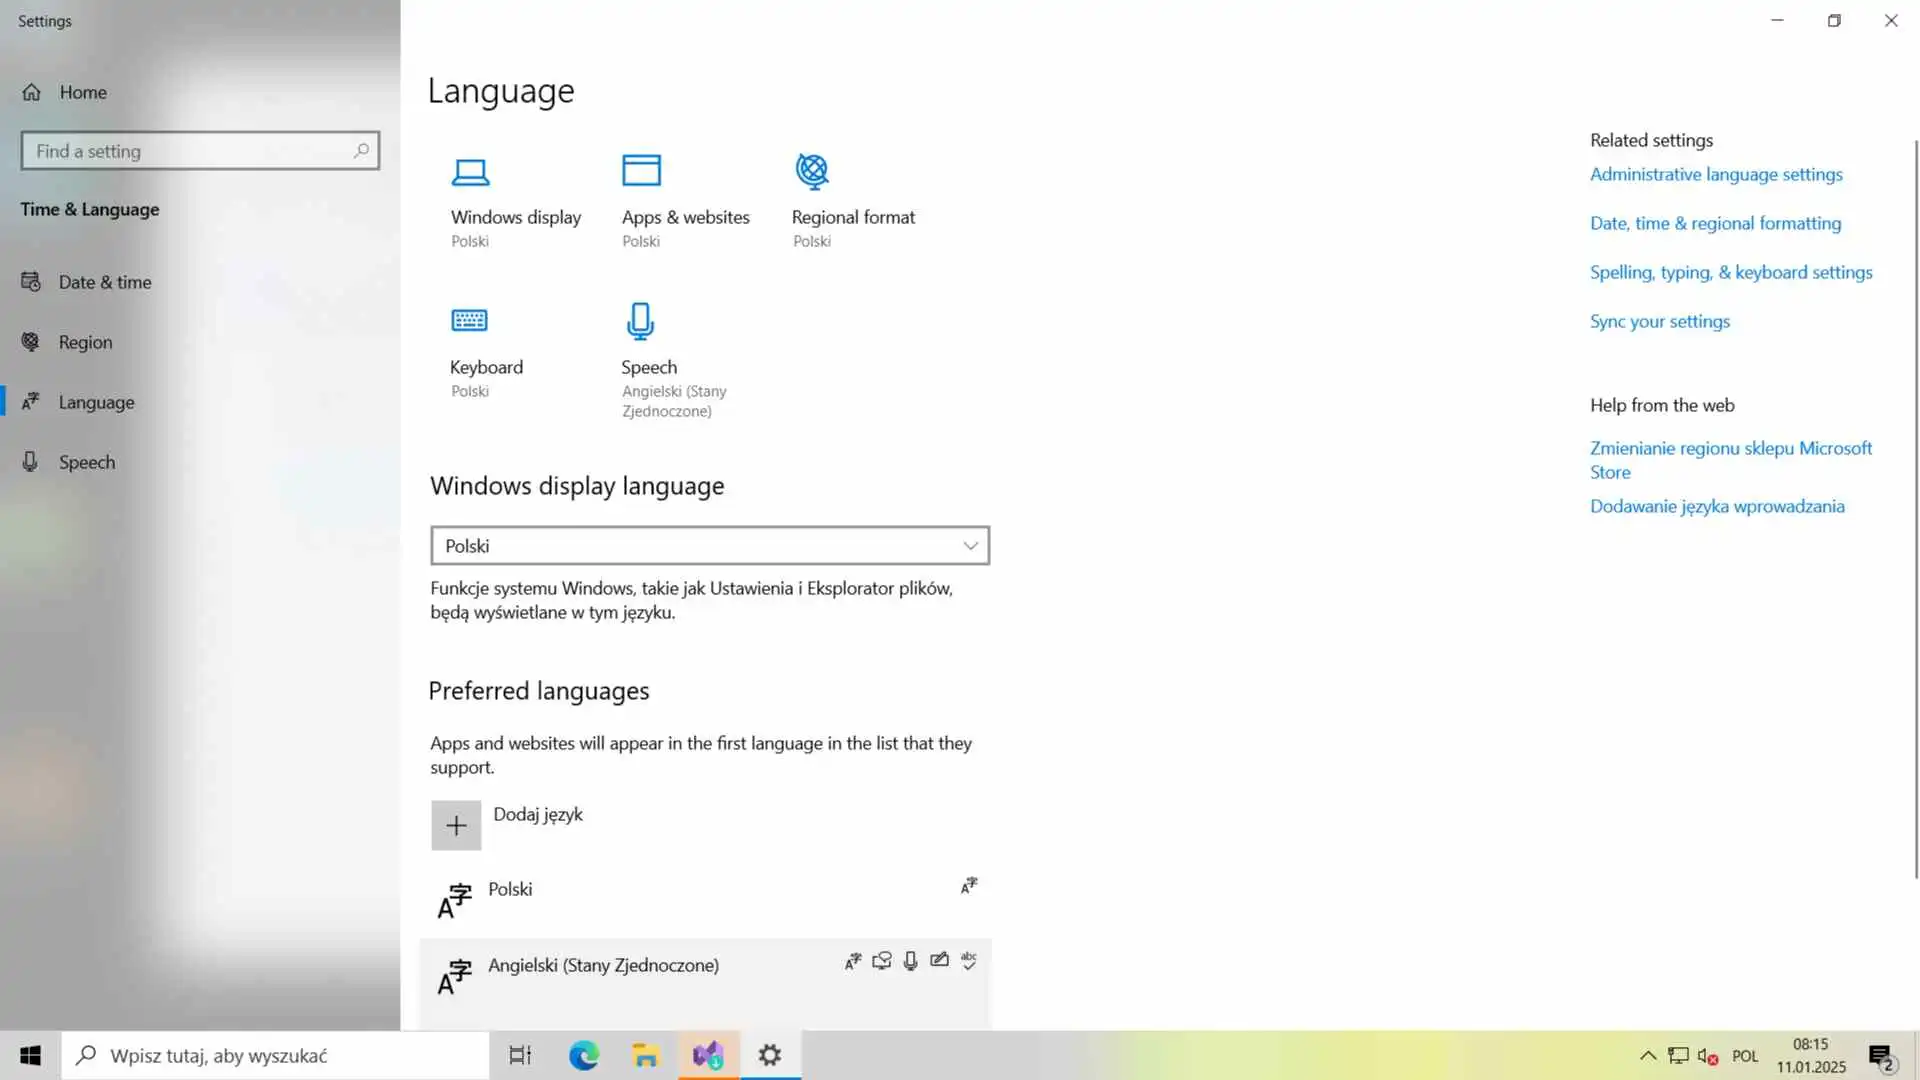This screenshot has height=1080, width=1920.
Task: Click the Find a setting search box
Action: (190, 151)
